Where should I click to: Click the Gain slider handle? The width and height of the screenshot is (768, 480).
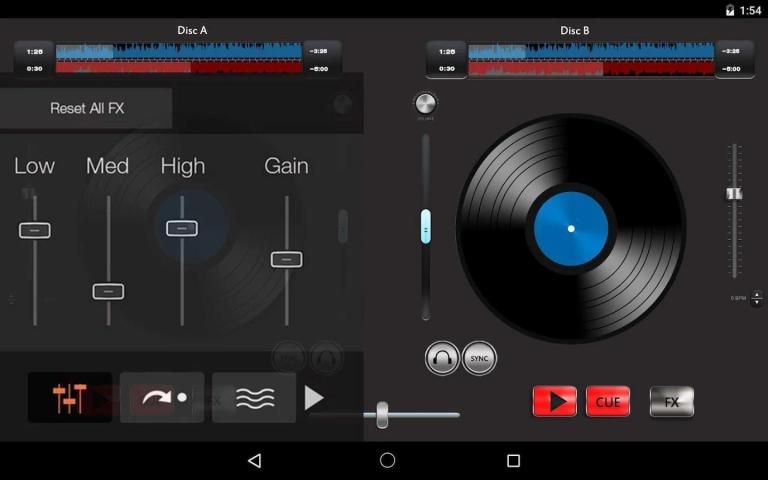286,259
